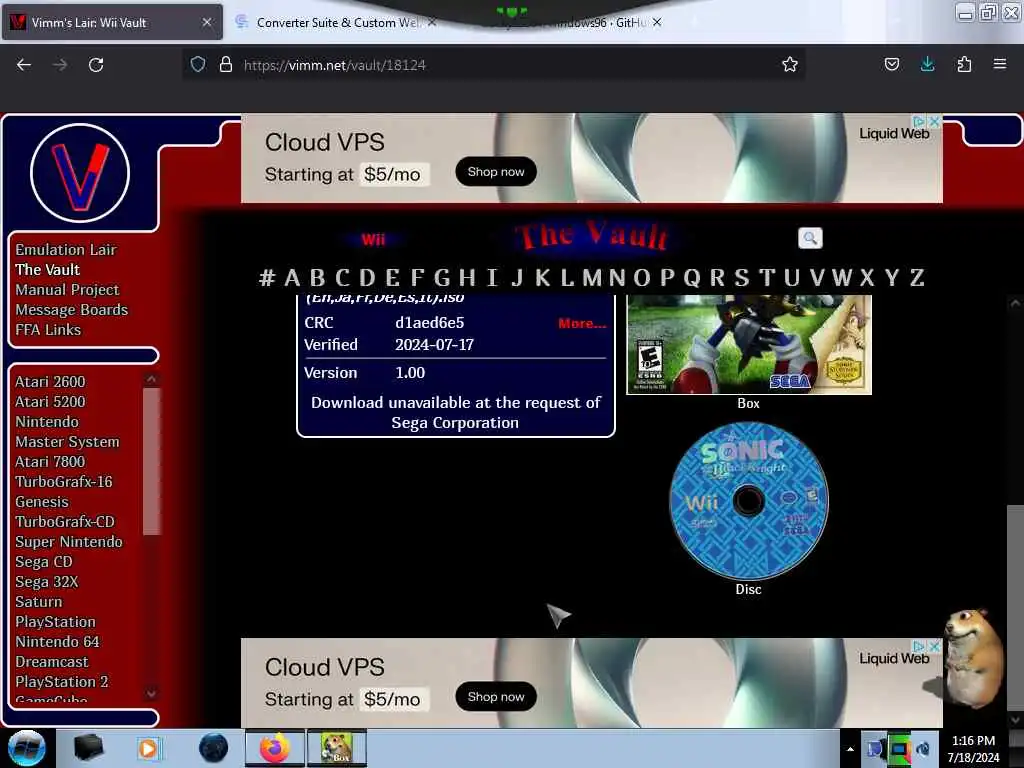Open the Firefox hamburger menu
1024x768 pixels.
(999, 64)
